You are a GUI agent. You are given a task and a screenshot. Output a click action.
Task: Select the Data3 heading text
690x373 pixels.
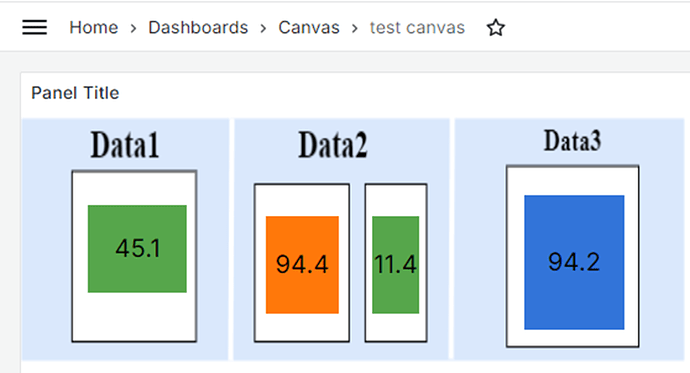point(572,141)
